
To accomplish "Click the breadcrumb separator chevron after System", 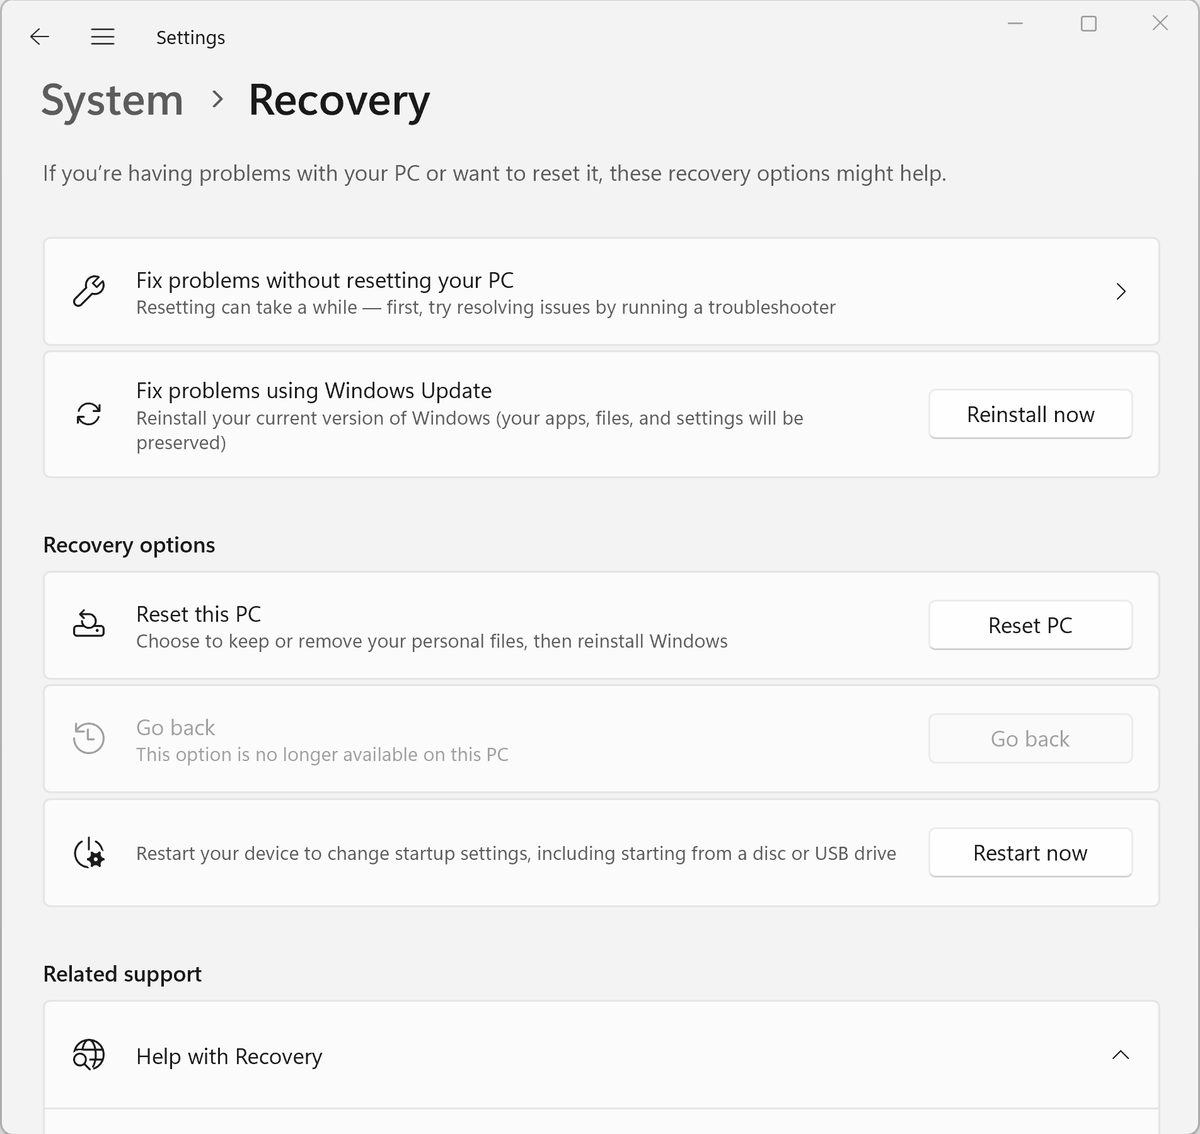I will [x=215, y=101].
